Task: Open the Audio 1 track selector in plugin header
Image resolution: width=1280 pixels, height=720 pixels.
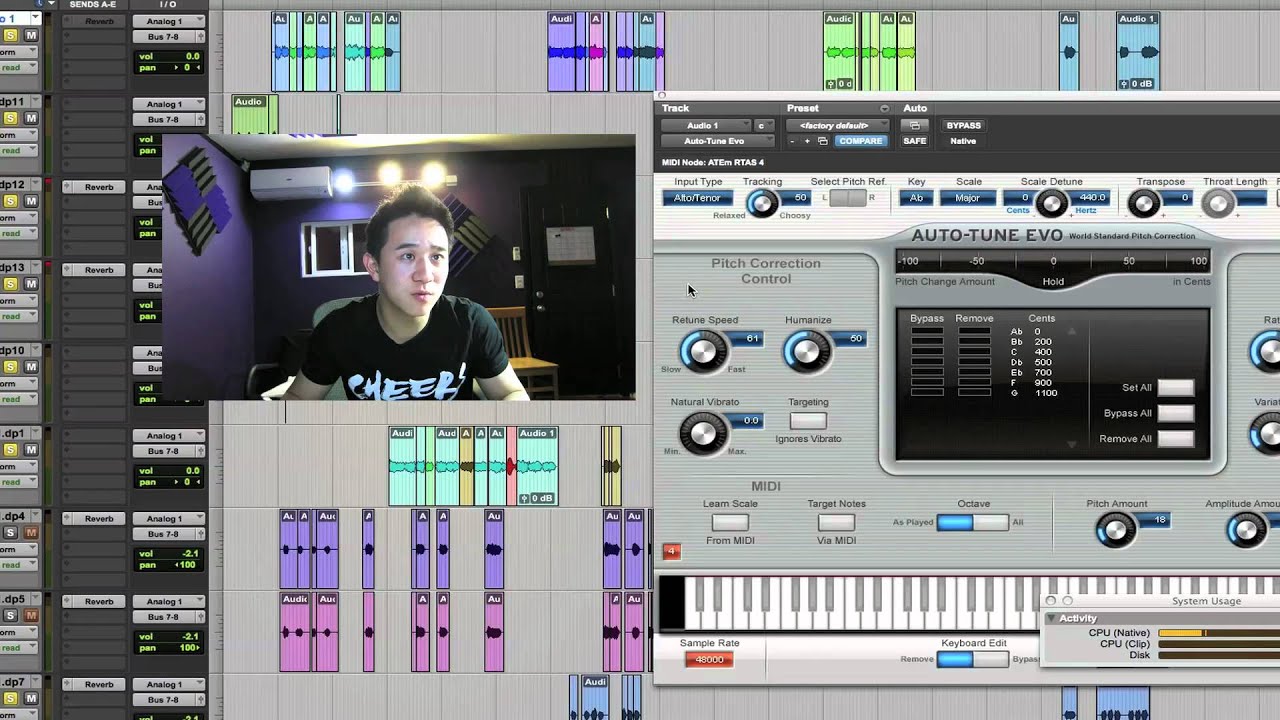Action: (x=707, y=125)
